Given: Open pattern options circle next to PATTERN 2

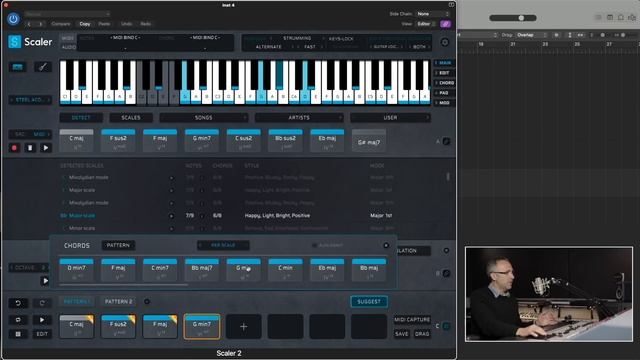Looking at the screenshot, I should coord(147,302).
